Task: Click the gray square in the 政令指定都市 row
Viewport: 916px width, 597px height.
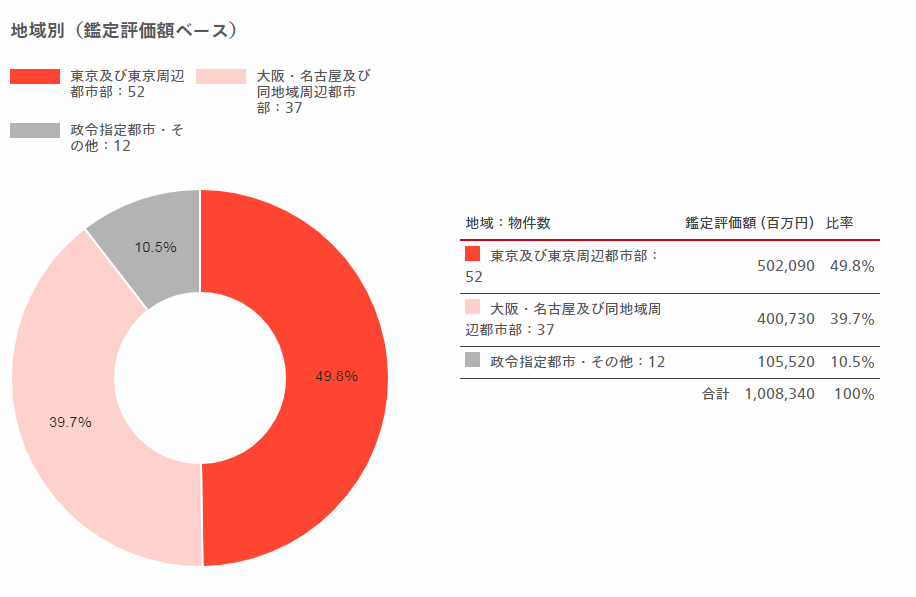Action: (472, 359)
